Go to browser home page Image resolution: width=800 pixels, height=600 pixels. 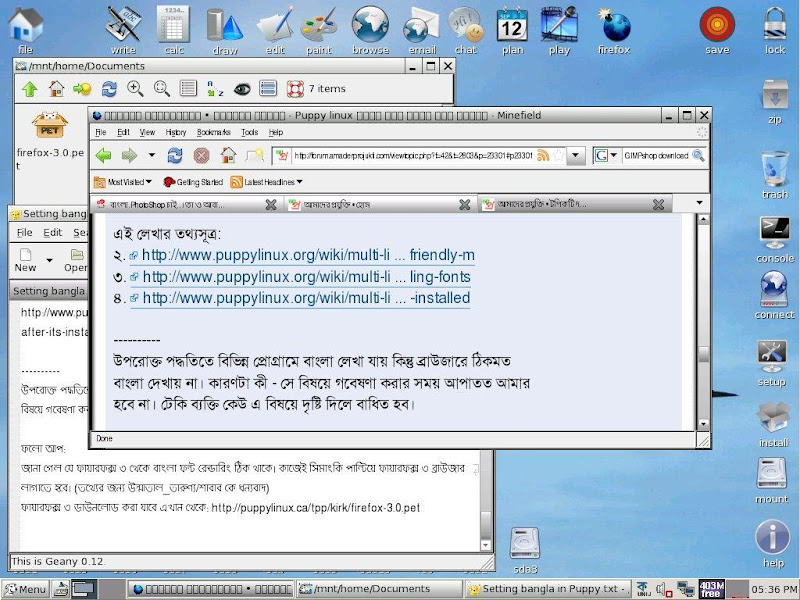point(228,155)
